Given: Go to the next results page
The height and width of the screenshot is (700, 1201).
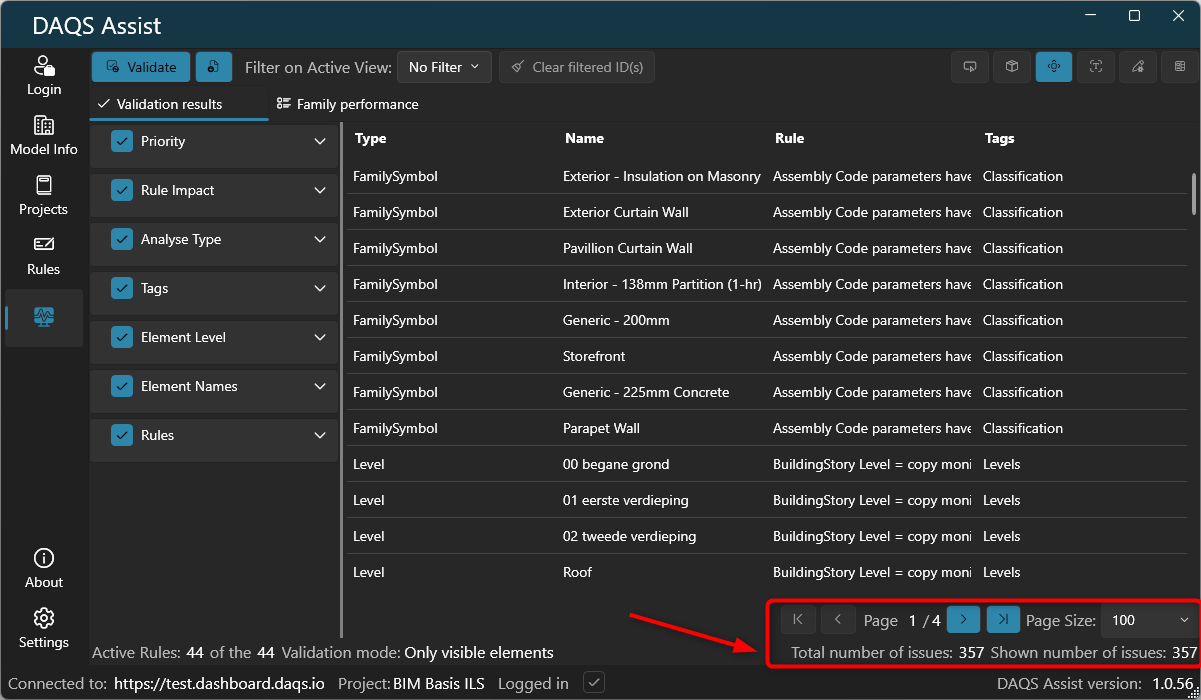Looking at the screenshot, I should pos(963,620).
